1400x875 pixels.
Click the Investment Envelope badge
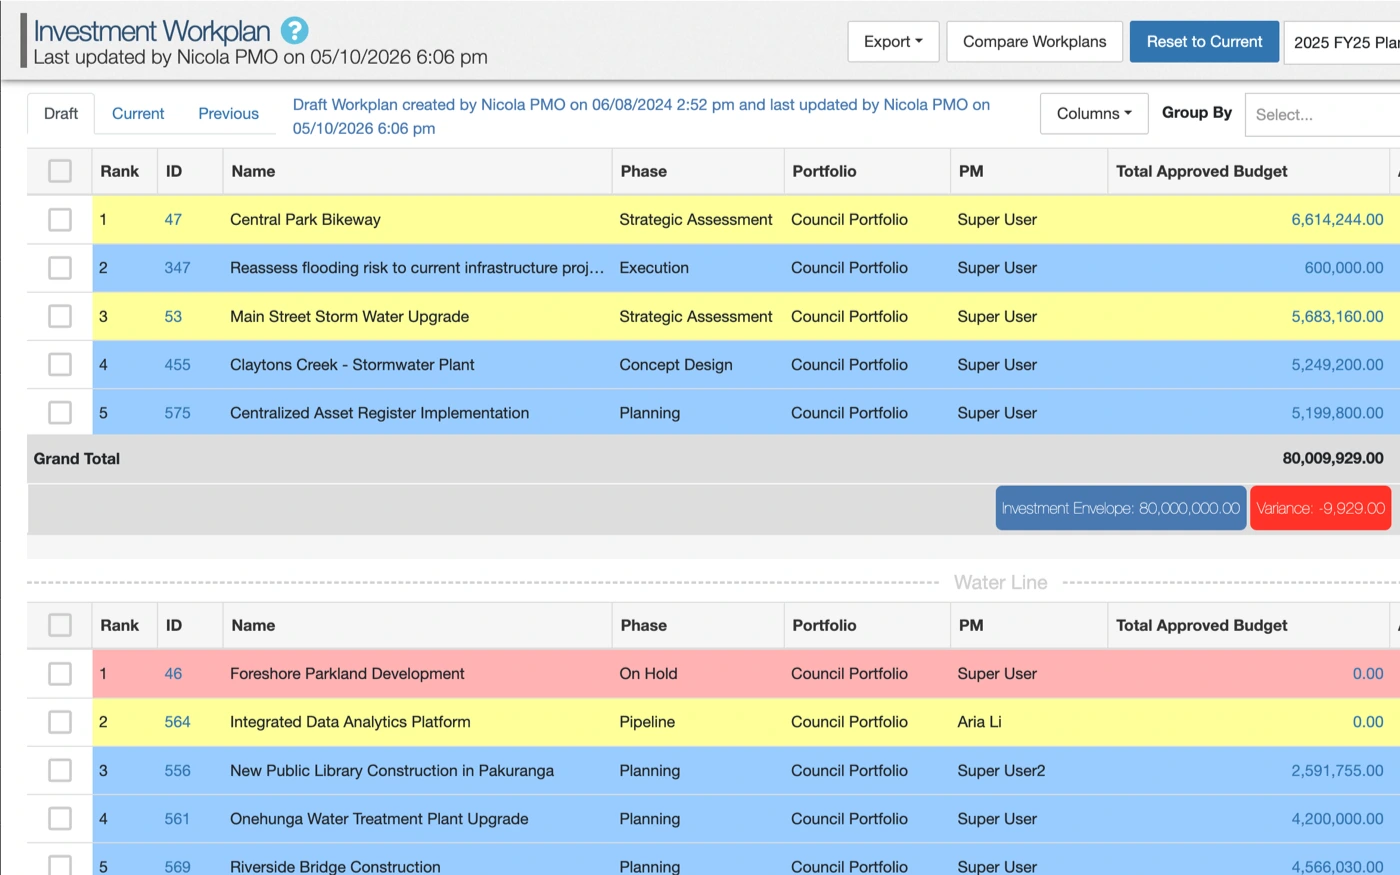[x=1121, y=508]
